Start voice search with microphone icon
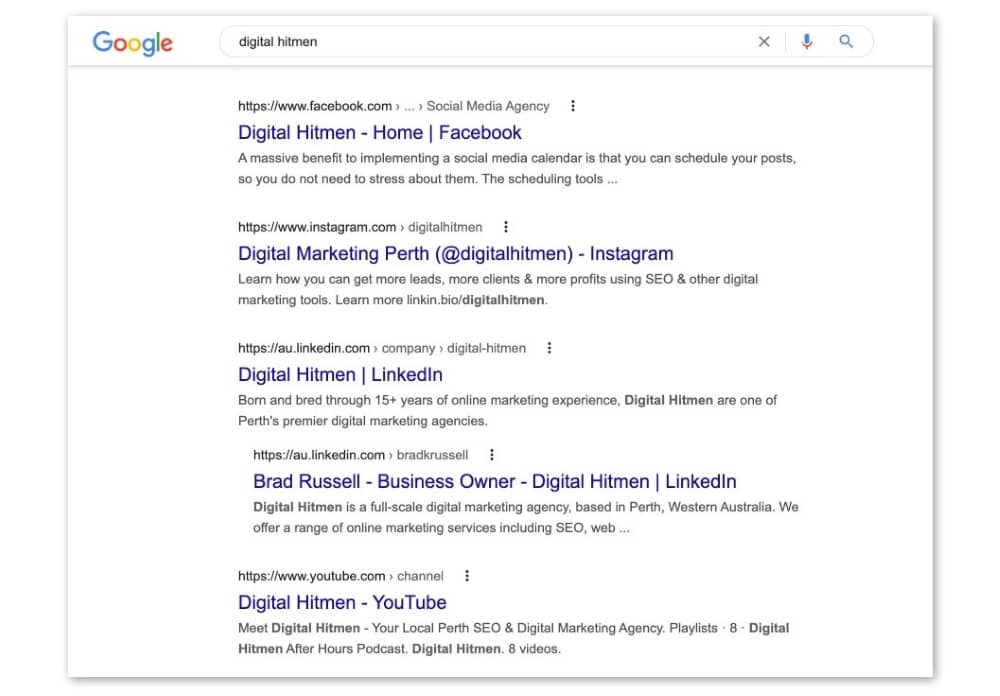This screenshot has width=1000, height=696. click(x=807, y=41)
